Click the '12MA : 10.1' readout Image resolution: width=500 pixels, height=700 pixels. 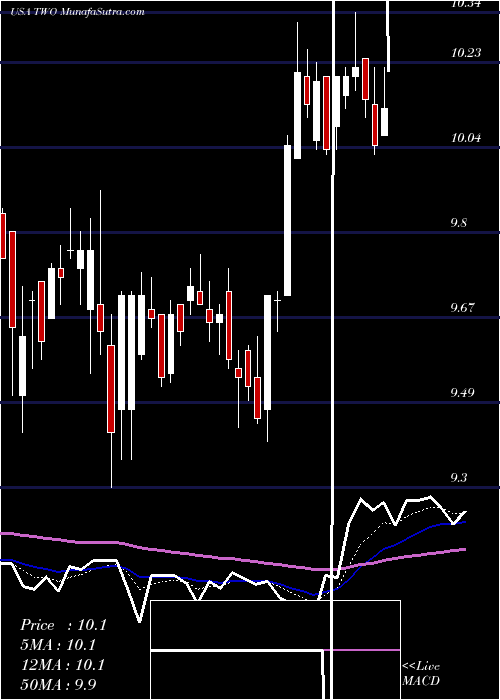(x=63, y=665)
